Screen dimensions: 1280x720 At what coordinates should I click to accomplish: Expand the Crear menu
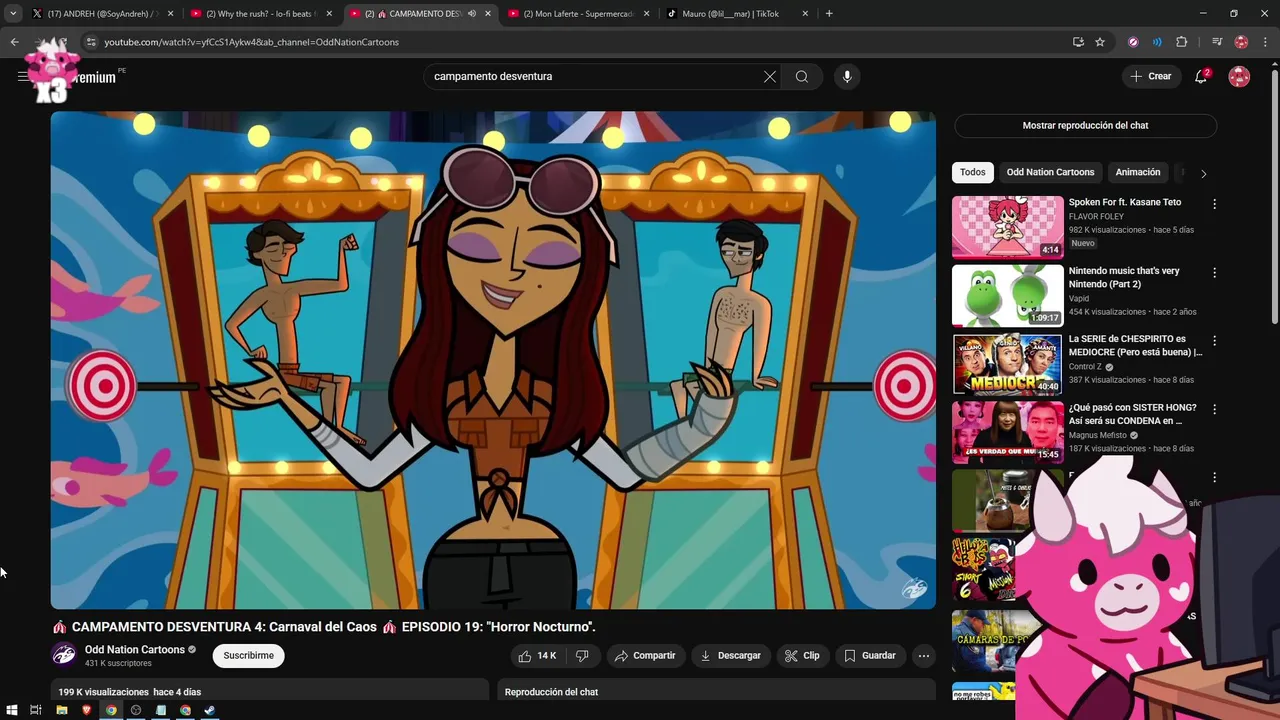coord(1151,76)
